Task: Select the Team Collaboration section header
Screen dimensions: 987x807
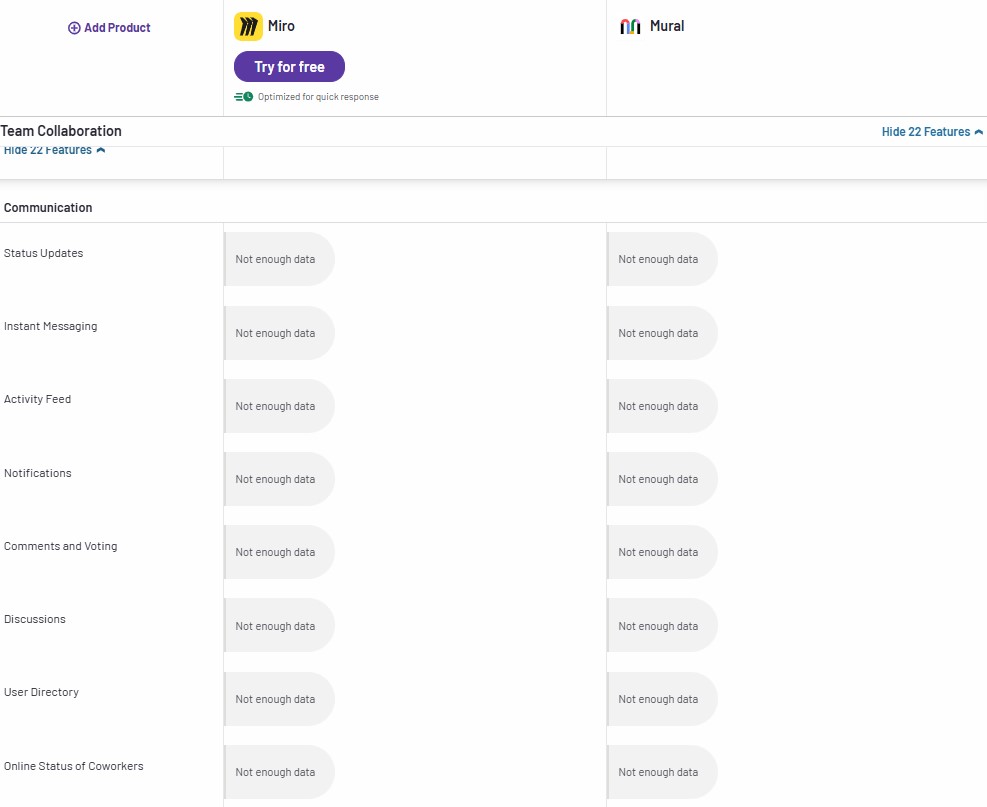Action: 61,131
